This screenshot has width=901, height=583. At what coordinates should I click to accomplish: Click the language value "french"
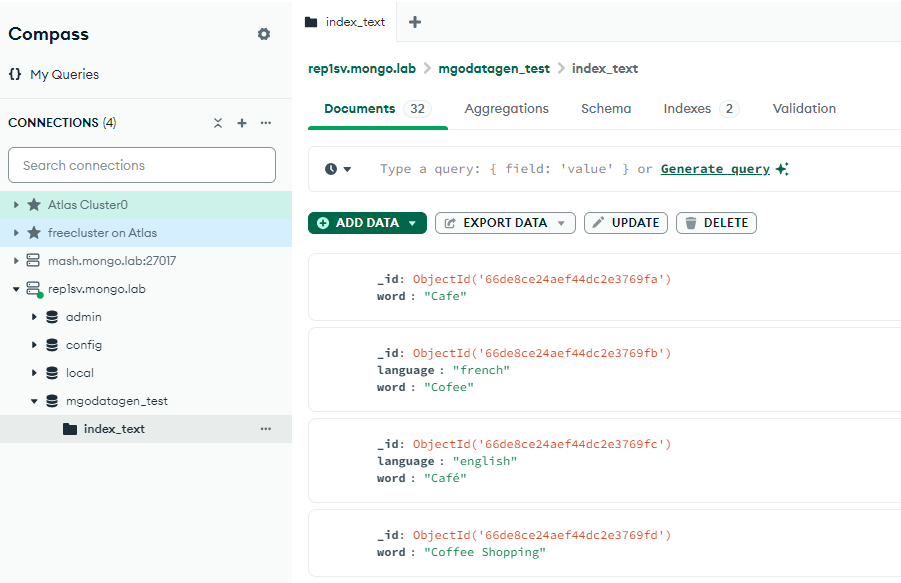coord(482,370)
